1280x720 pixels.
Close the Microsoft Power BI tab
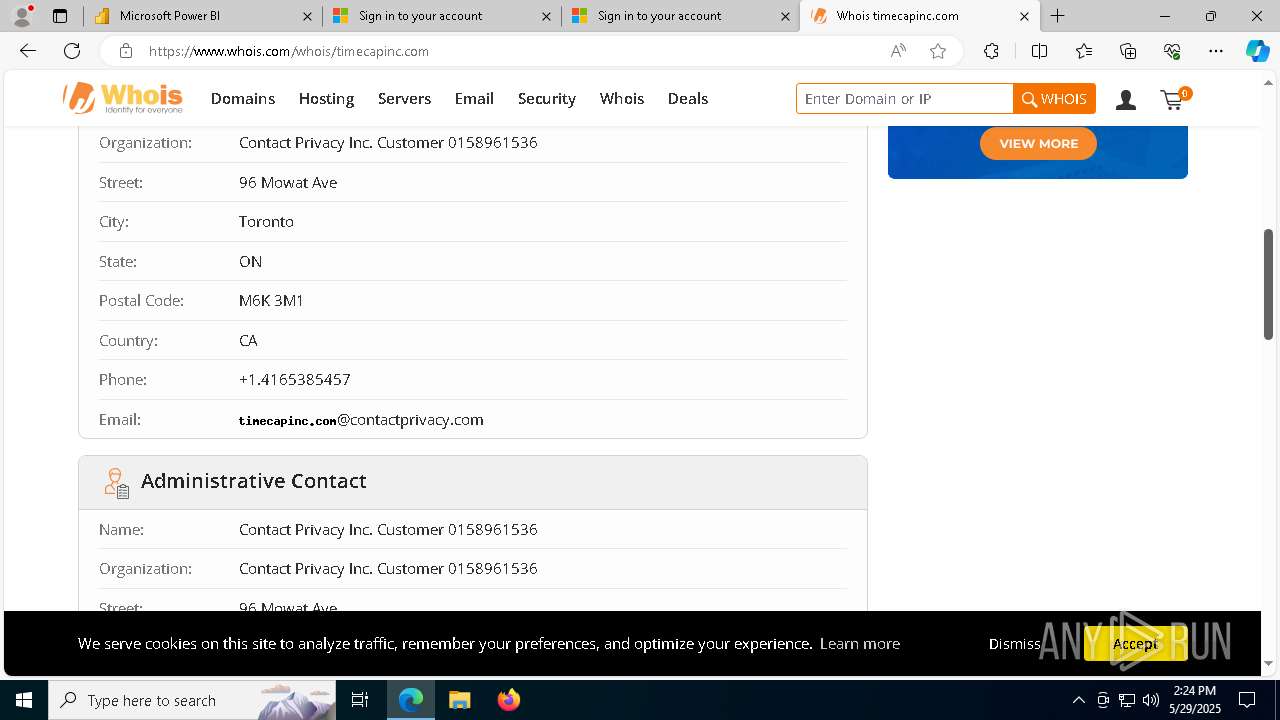(308, 16)
